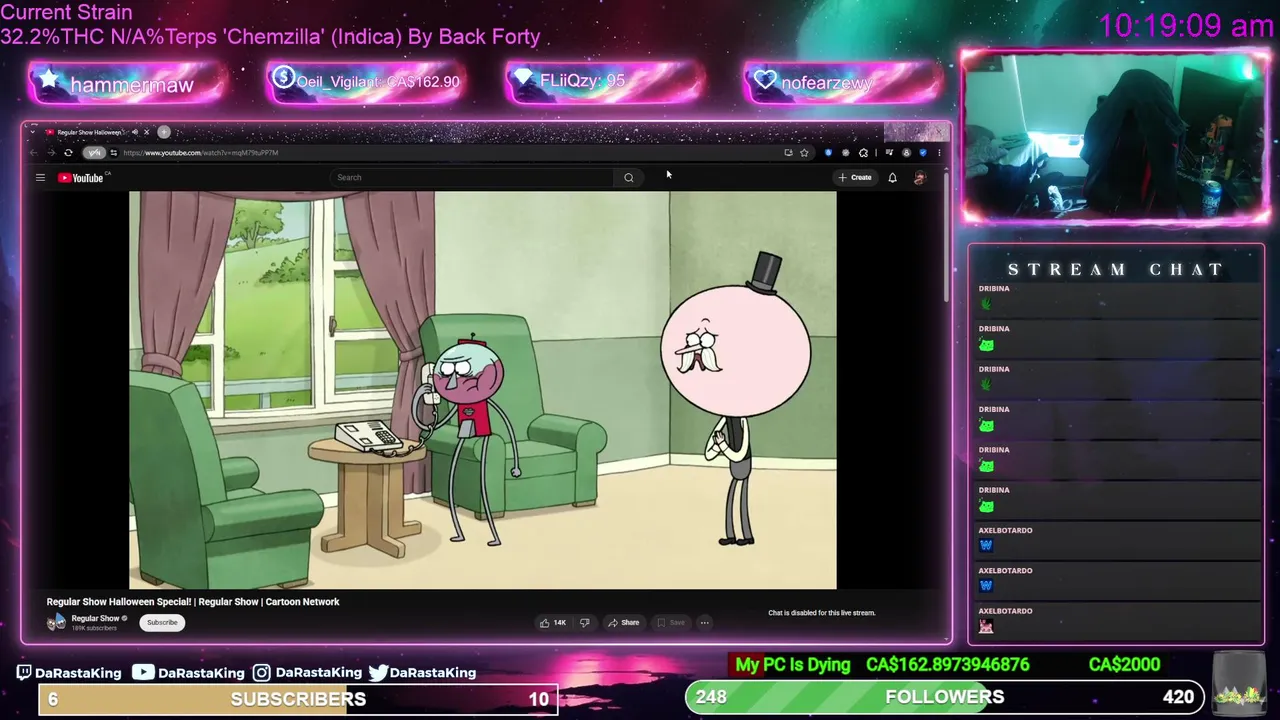Click the install/cast icon left of bookmark star
Screen dimensions: 1280x720
click(789, 153)
